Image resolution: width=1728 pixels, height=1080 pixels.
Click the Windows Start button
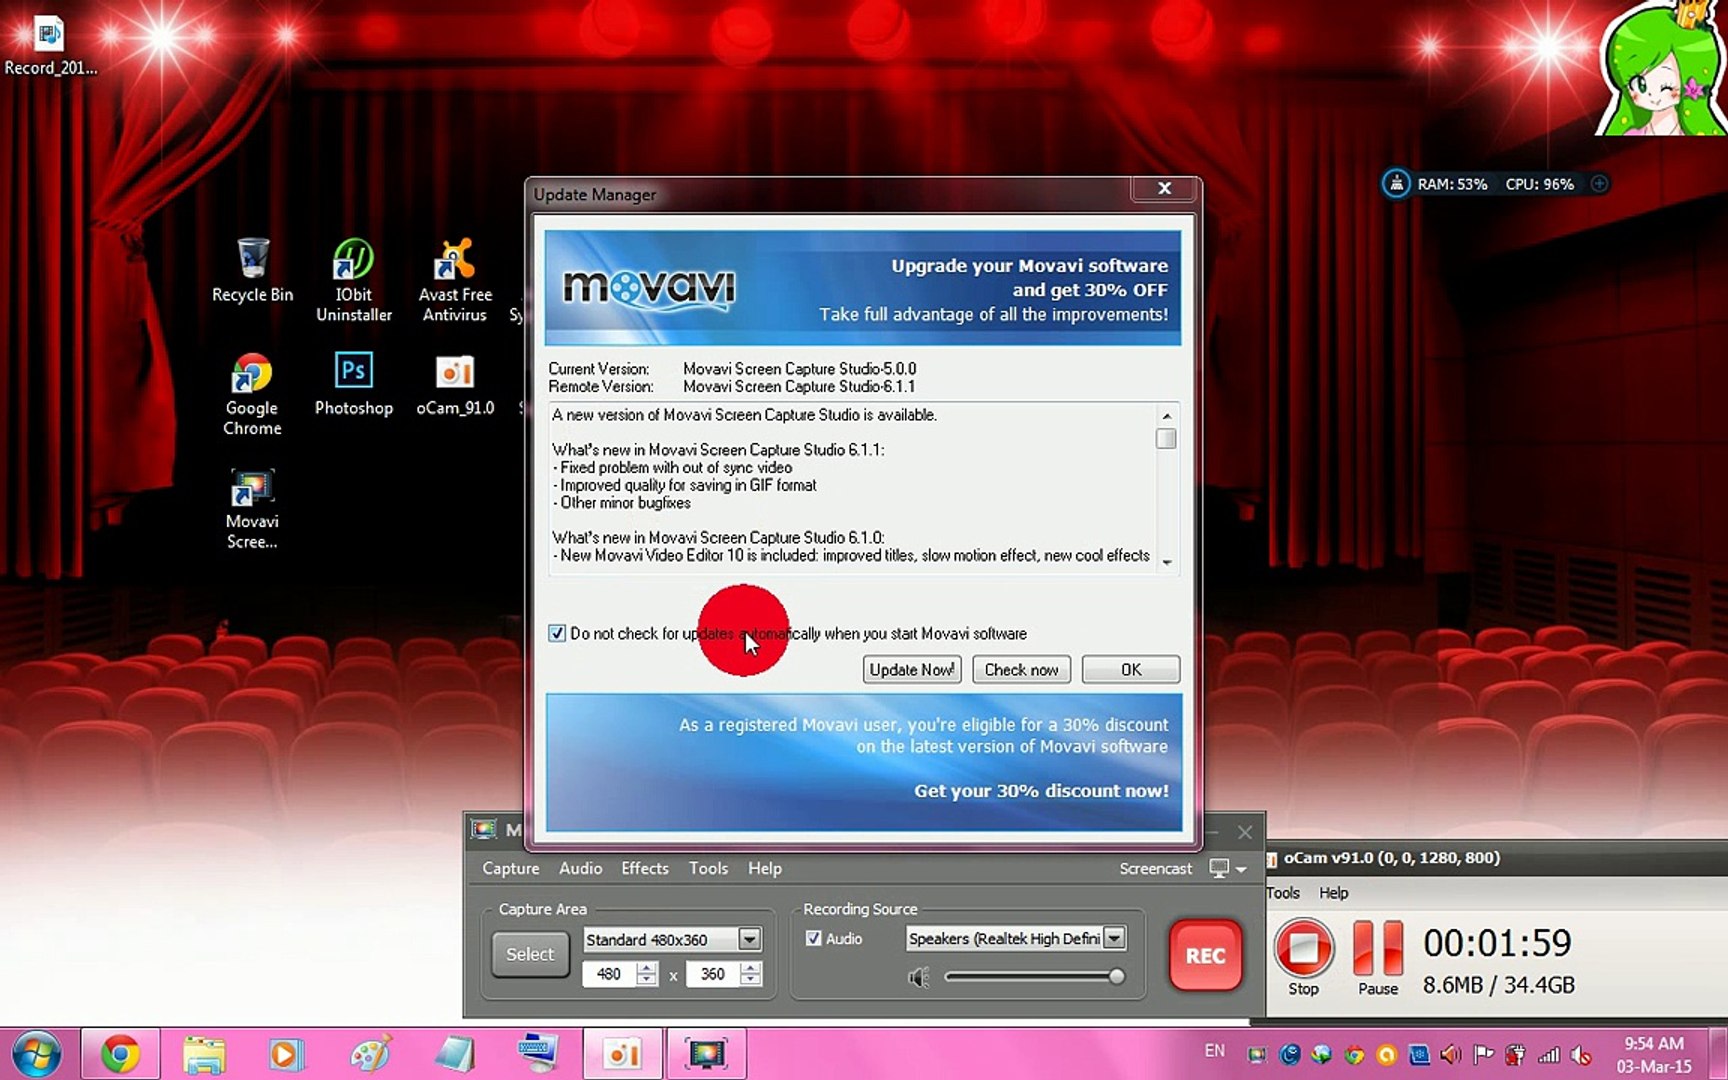[x=36, y=1054]
